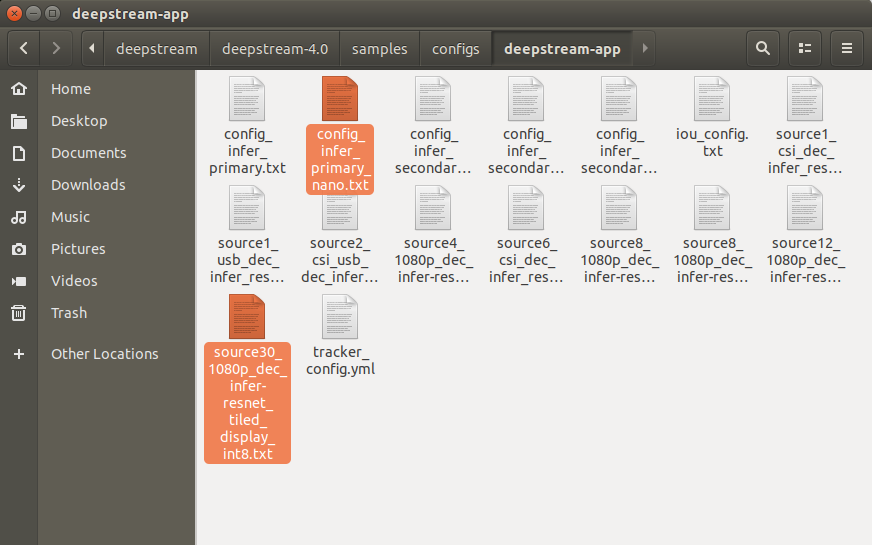Viewport: 872px width, 545px height.
Task: Click the Desktop folder icon in sidebar
Action: [x=19, y=121]
